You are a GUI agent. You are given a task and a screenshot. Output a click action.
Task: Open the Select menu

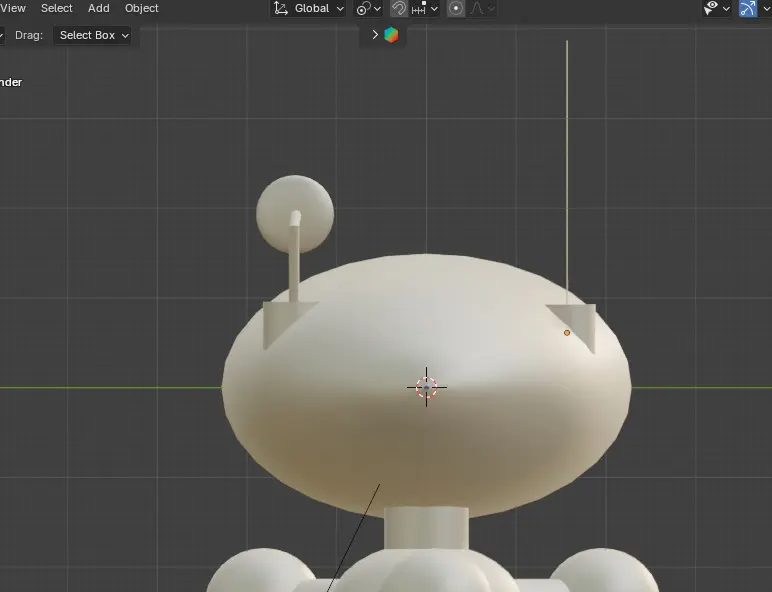pos(57,8)
